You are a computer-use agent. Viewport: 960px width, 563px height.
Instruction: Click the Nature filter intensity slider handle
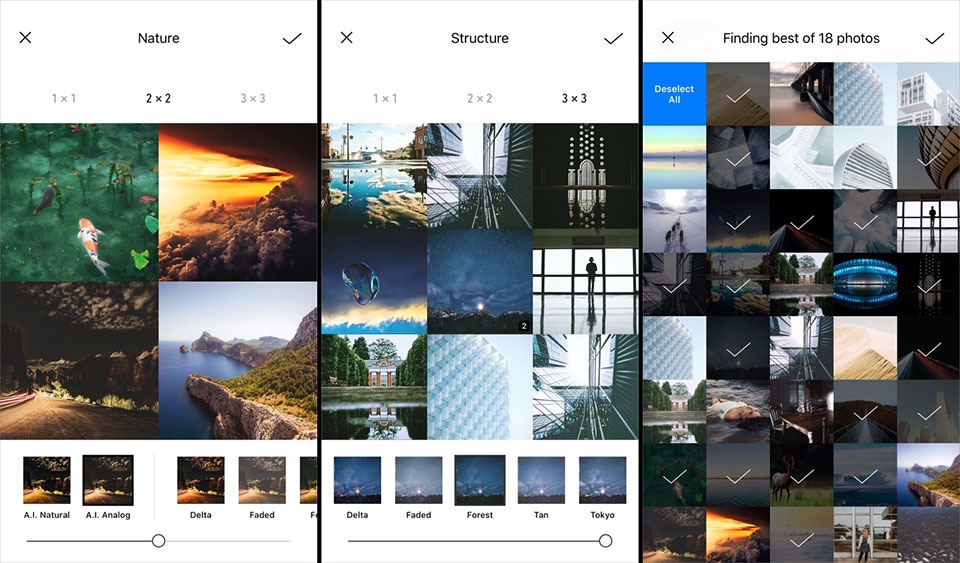pos(159,540)
